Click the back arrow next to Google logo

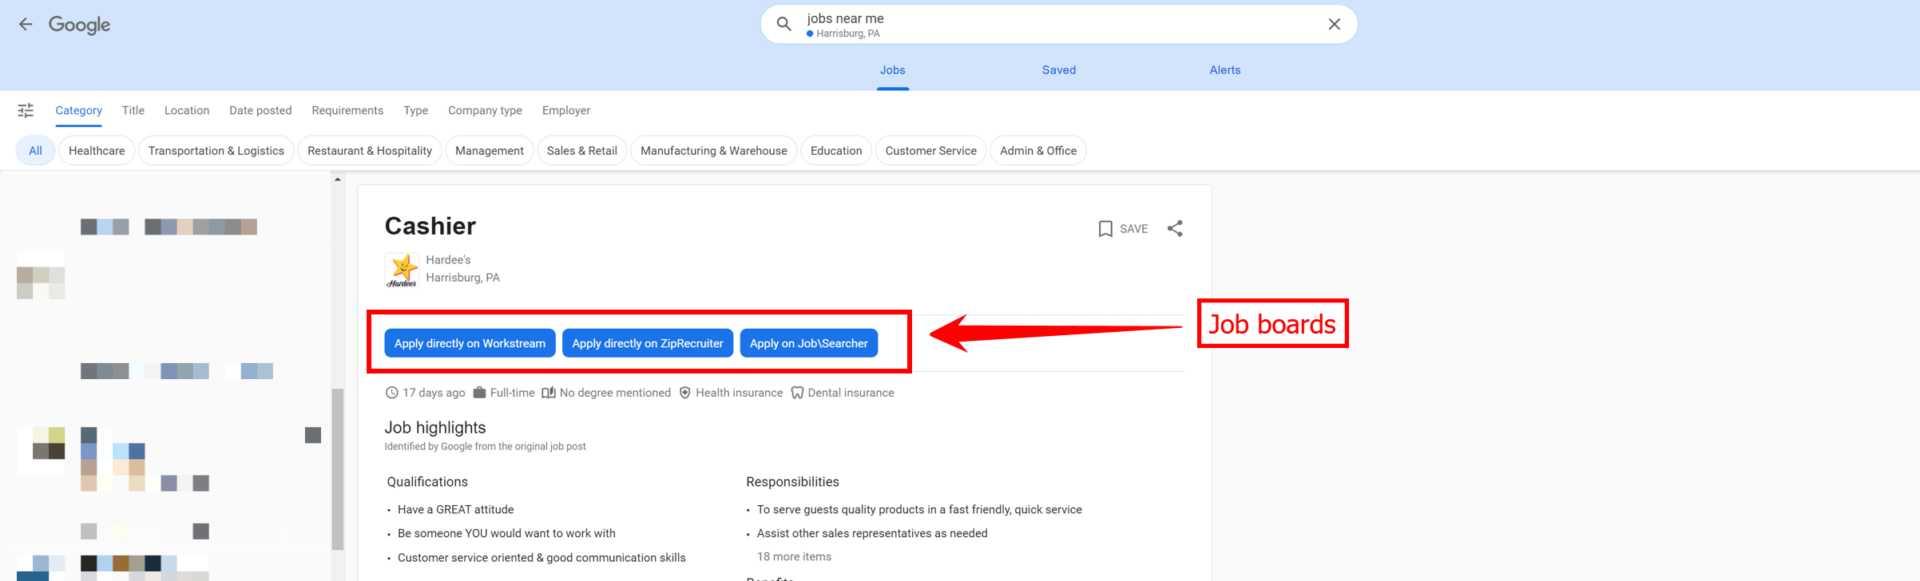pyautogui.click(x=26, y=25)
